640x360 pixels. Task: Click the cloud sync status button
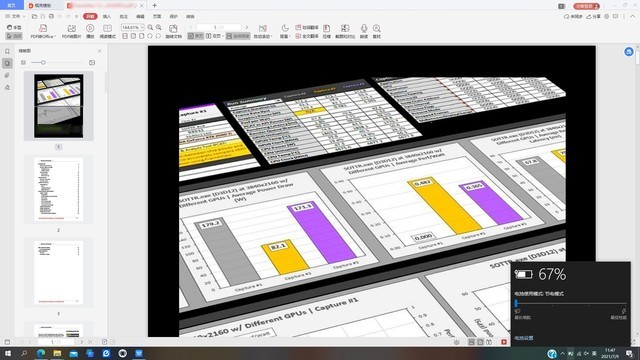pyautogui.click(x=573, y=16)
